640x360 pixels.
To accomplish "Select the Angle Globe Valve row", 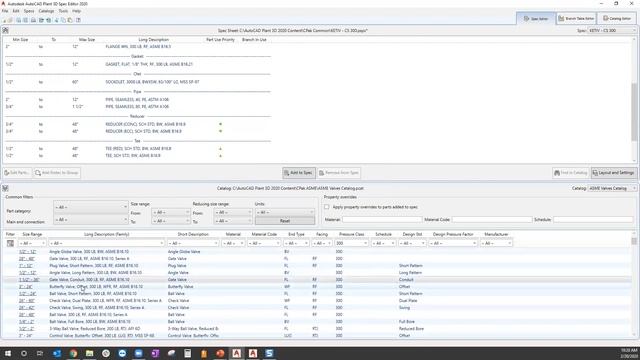I will [316, 252].
